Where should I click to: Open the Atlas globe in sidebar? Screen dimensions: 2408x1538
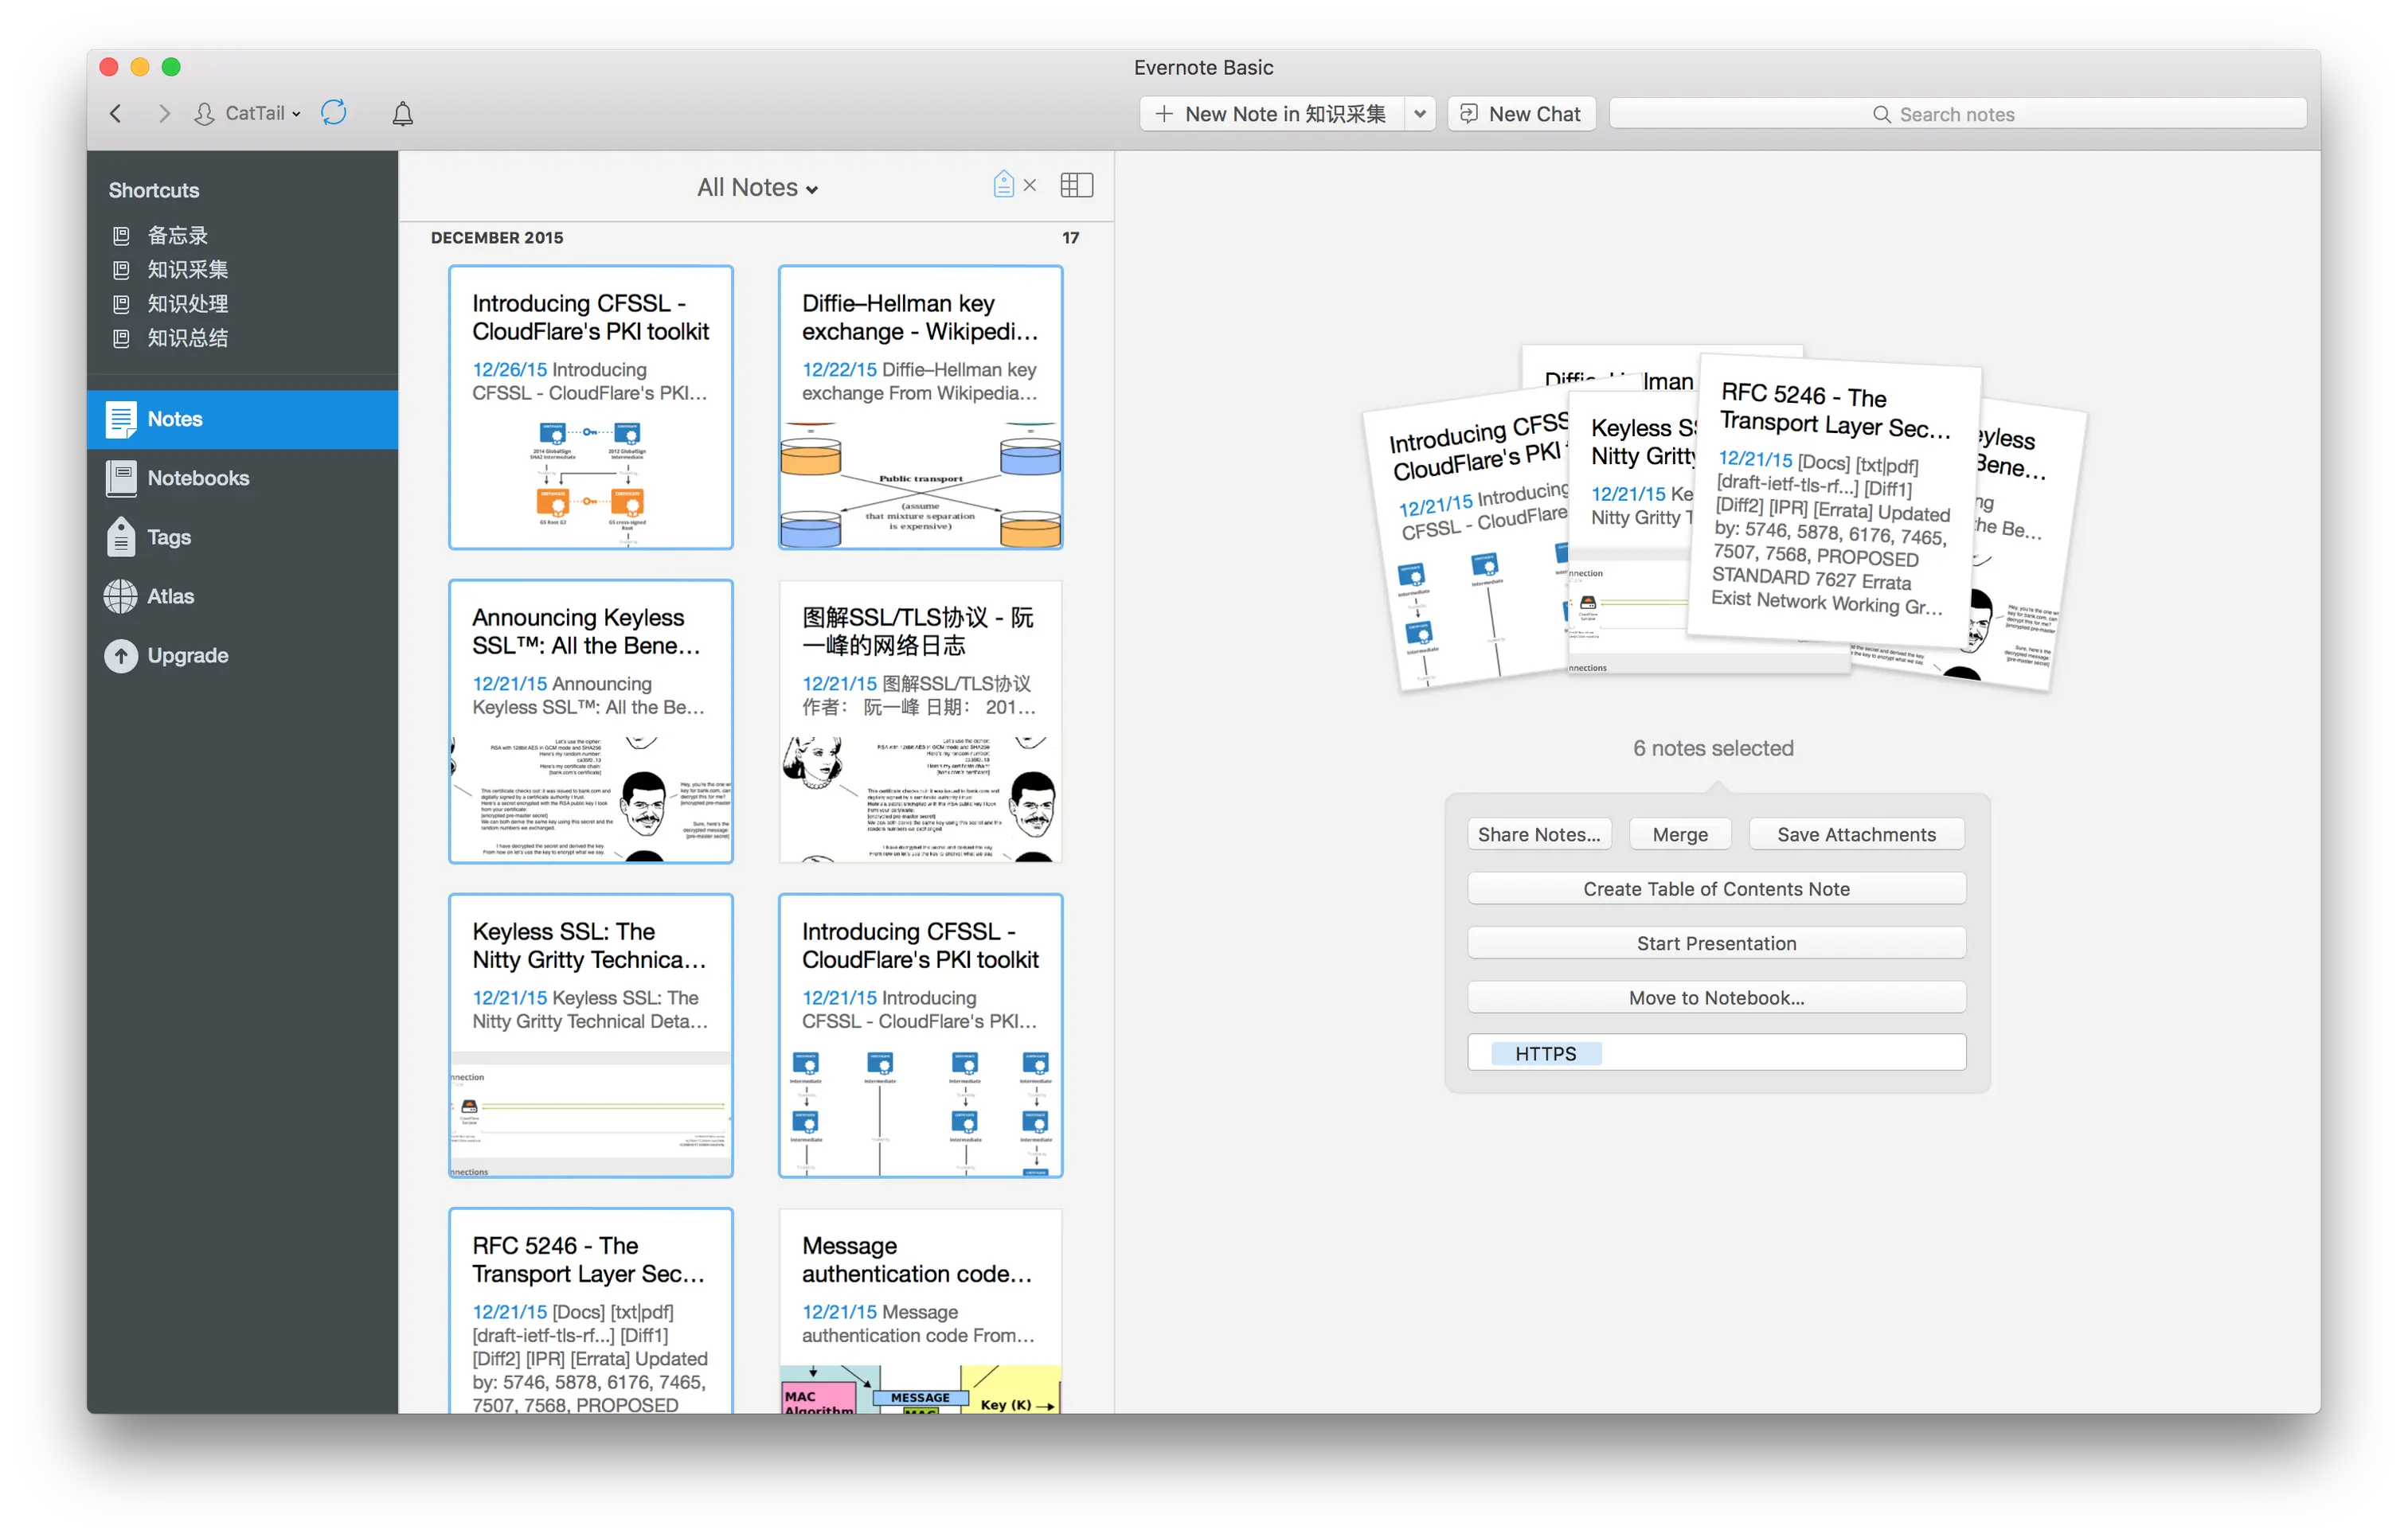(121, 596)
